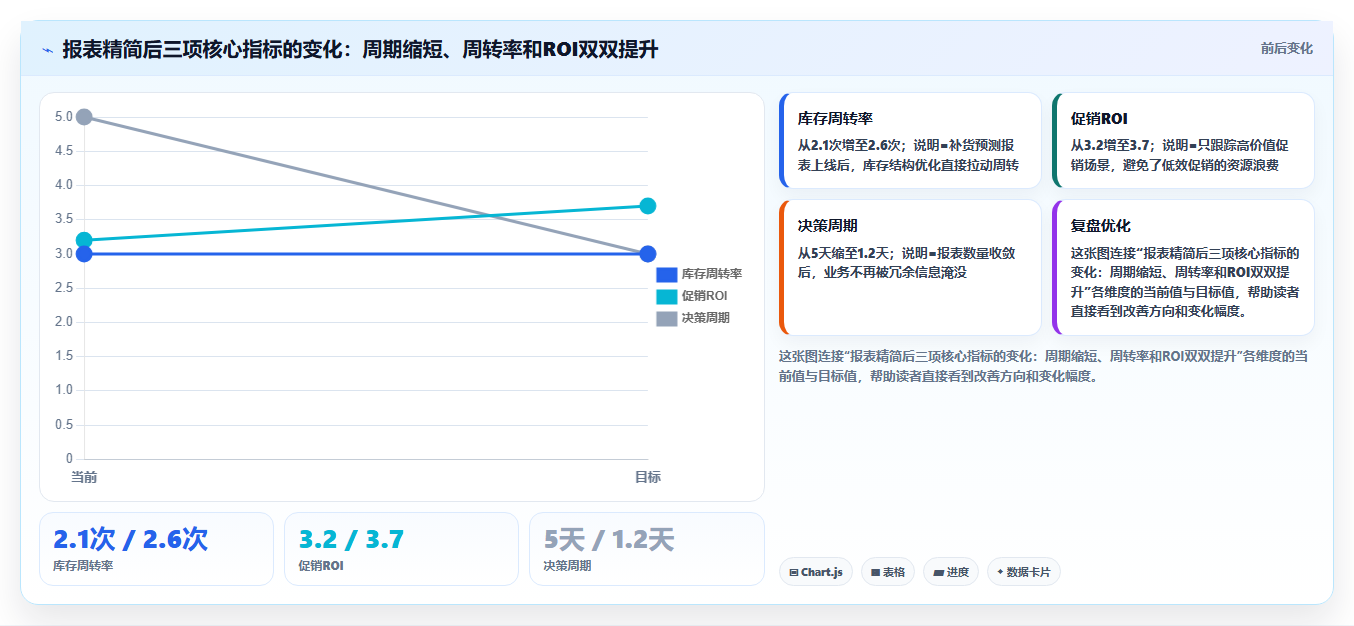Click the 5天 / 1.2天 stat value
The width and height of the screenshot is (1354, 626).
[x=609, y=540]
